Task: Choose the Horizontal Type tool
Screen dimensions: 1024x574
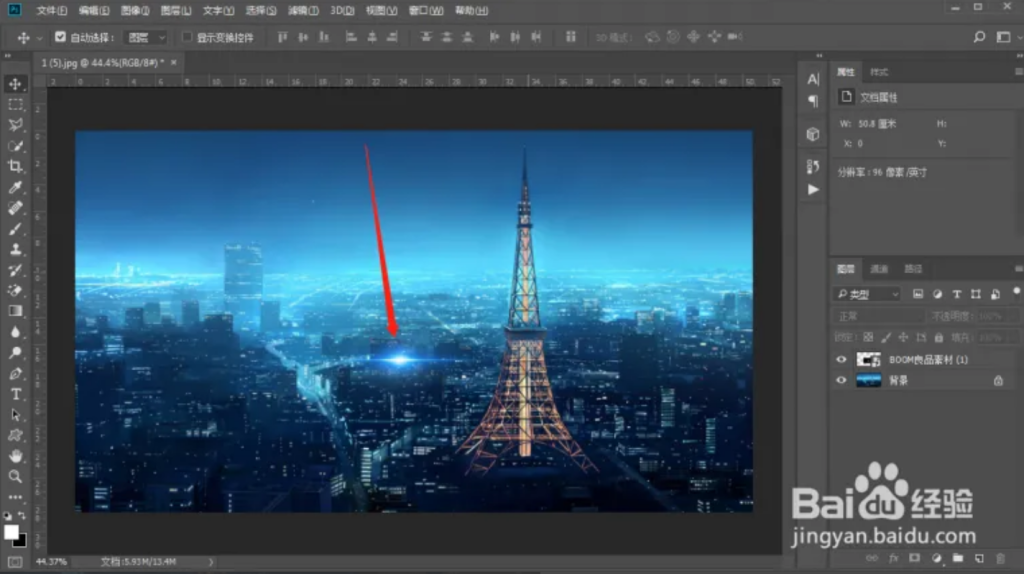Action: [15, 394]
